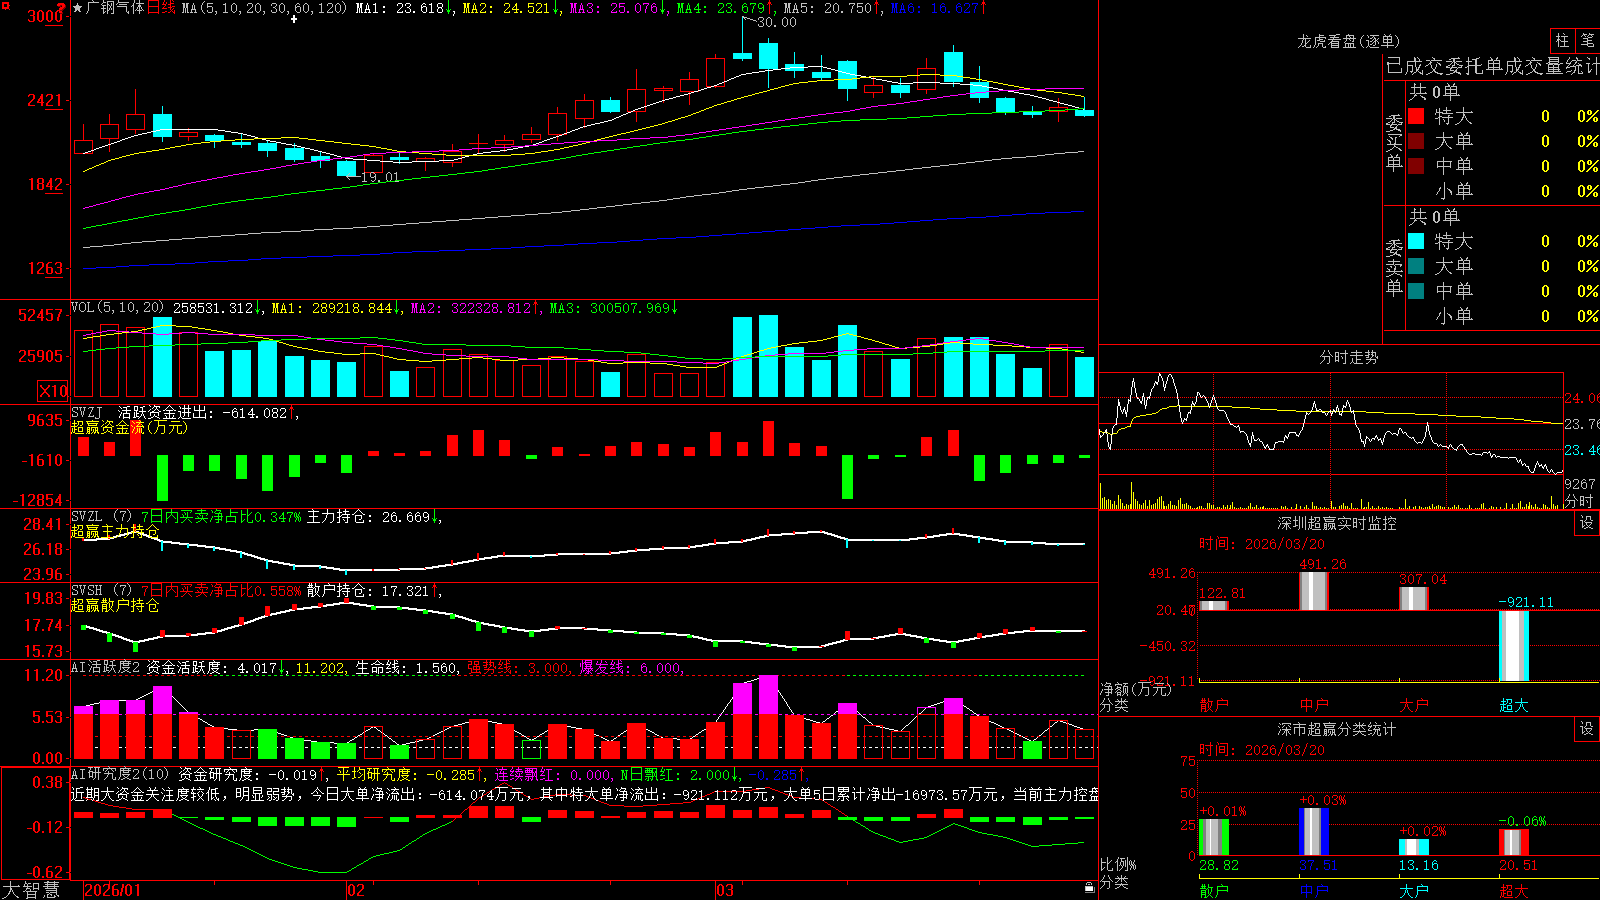Click the 02 month marker on timeline
The image size is (1600, 900).
pyautogui.click(x=356, y=890)
